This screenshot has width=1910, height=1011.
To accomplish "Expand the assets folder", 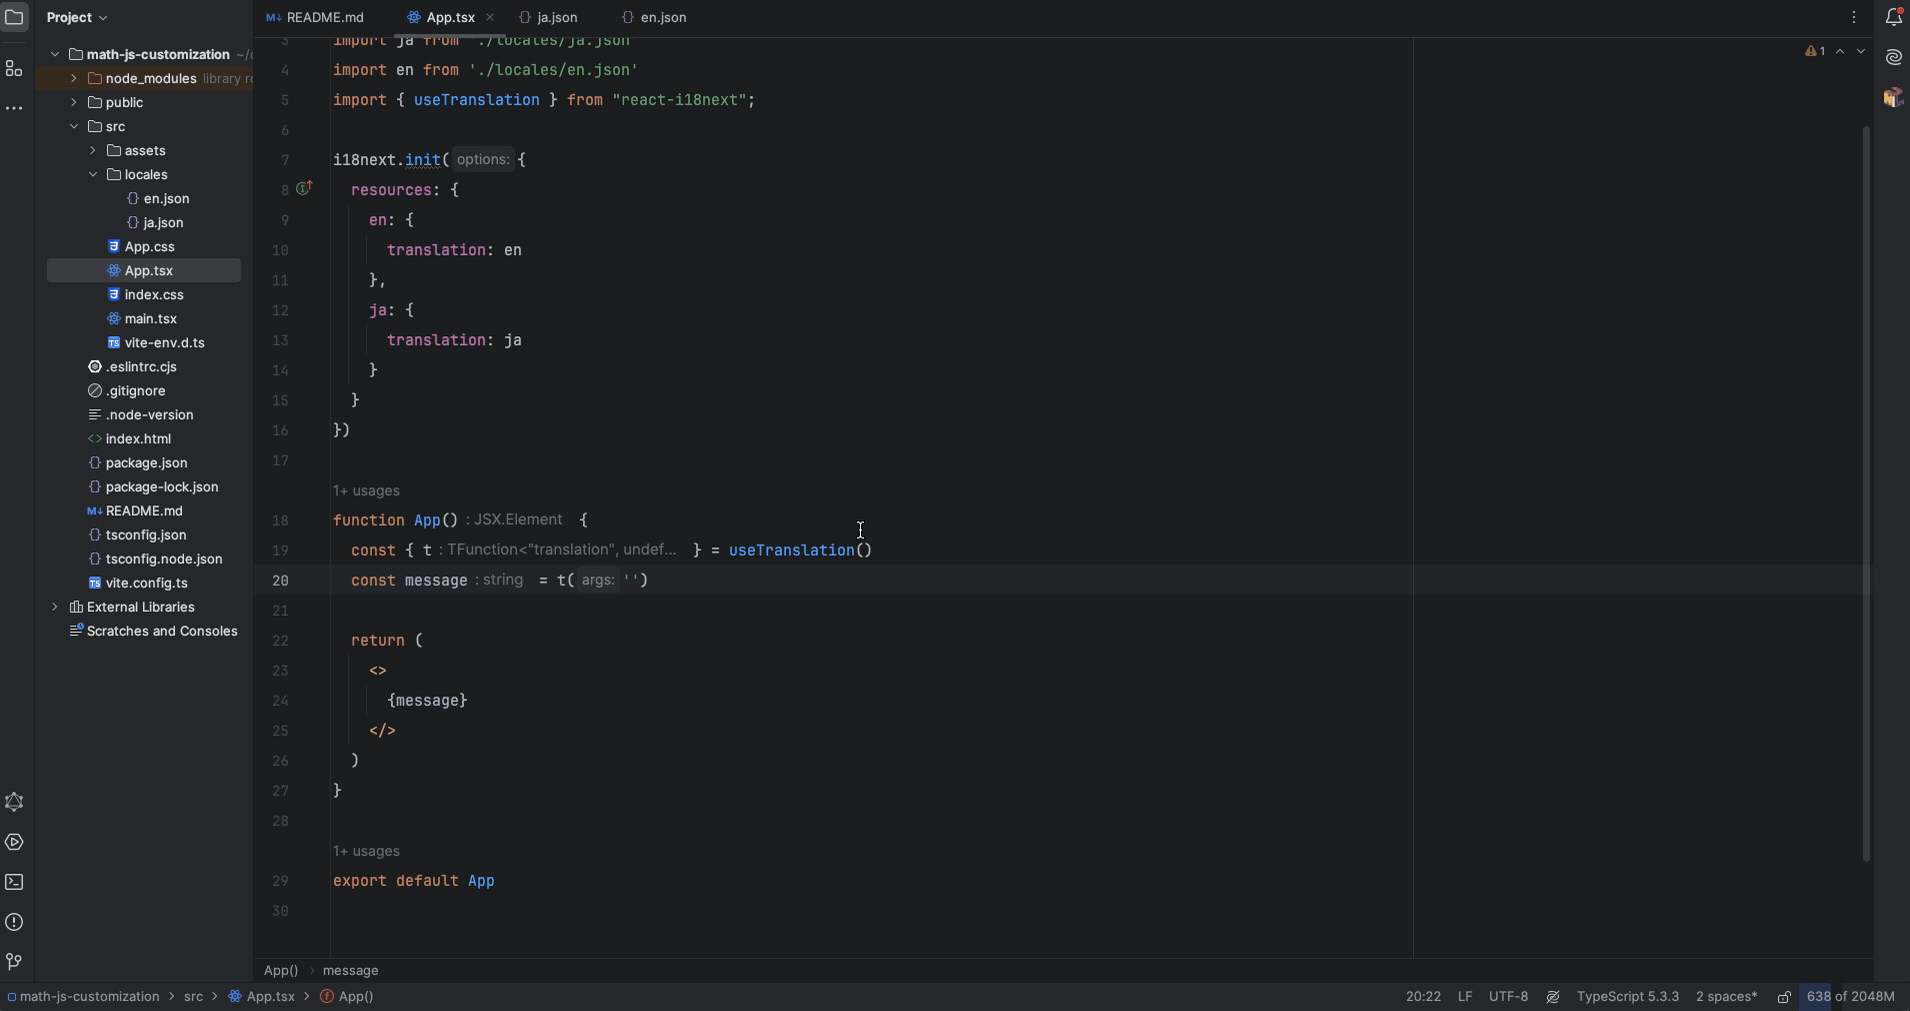I will pos(93,150).
